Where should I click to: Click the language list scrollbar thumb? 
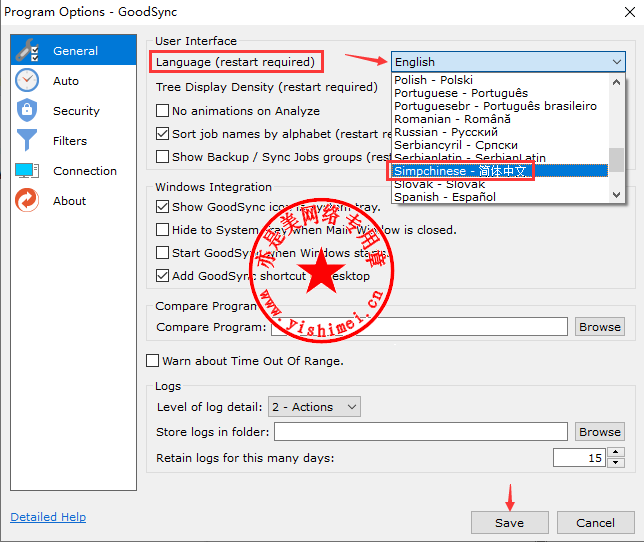click(616, 160)
